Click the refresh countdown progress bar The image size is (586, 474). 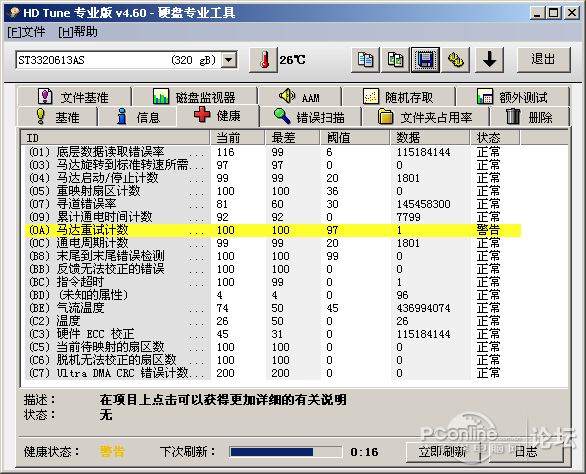click(x=286, y=452)
